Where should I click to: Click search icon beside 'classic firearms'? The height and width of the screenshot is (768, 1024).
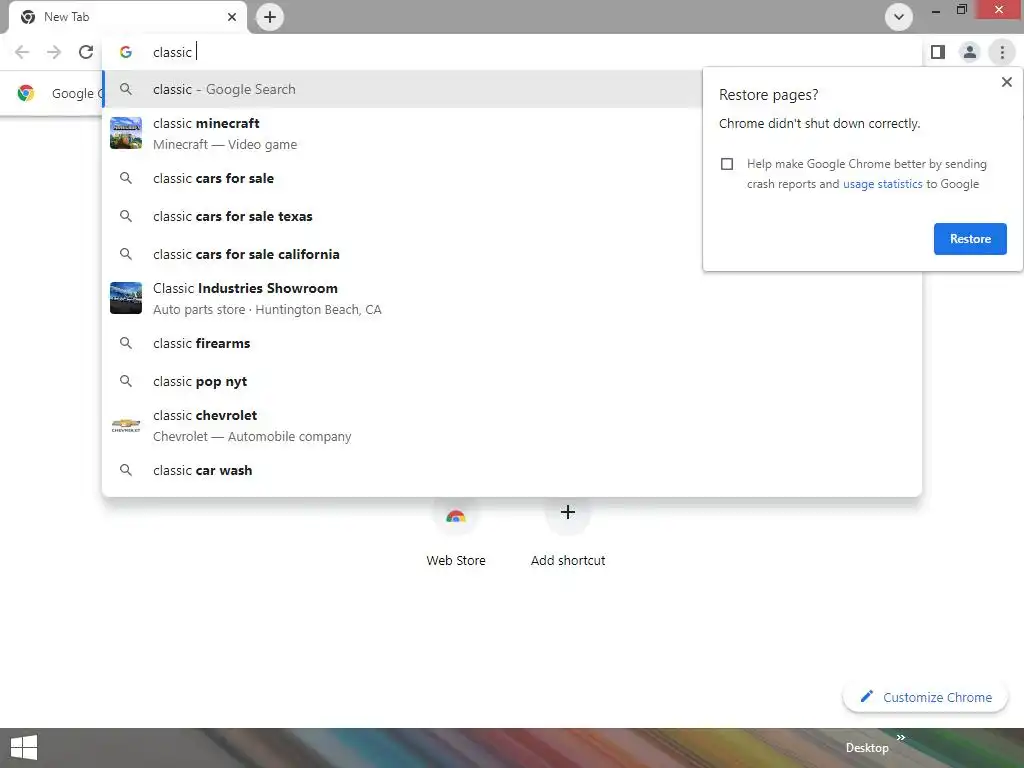pos(126,344)
